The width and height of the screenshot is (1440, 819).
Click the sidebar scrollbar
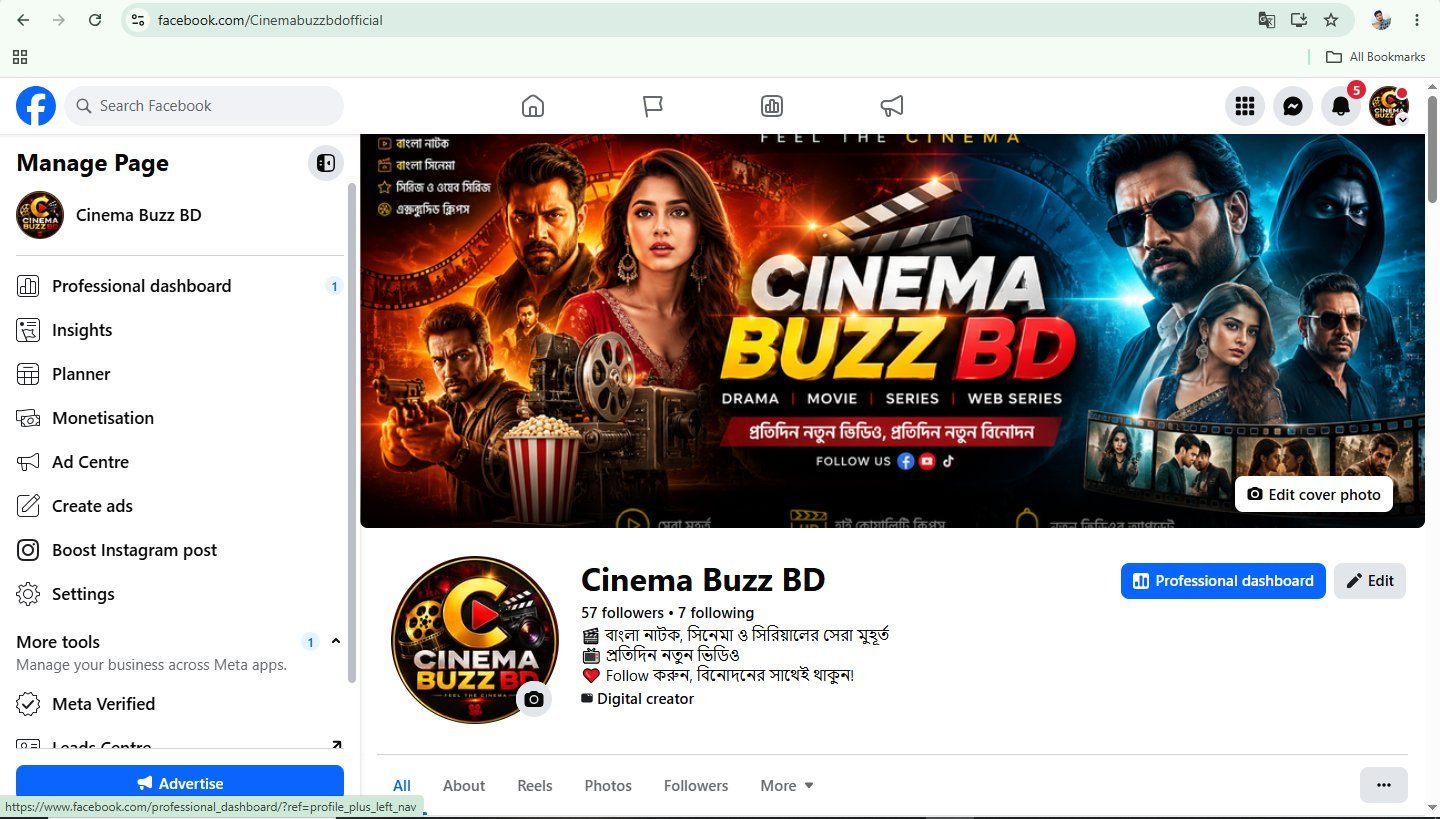point(352,434)
